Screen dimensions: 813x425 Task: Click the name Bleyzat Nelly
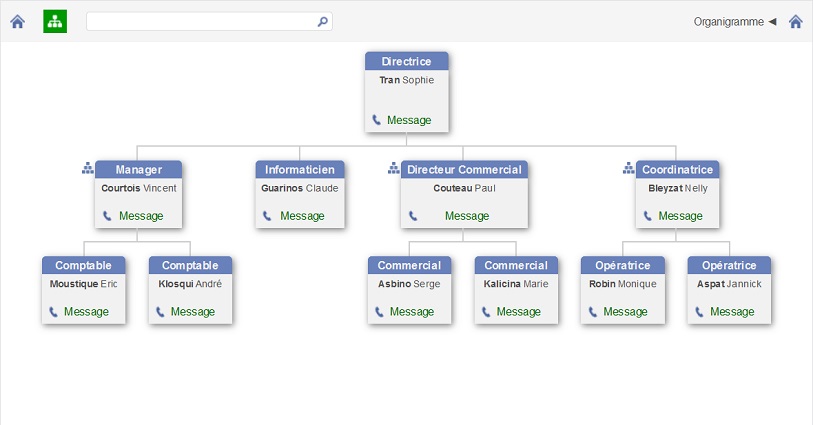tap(677, 188)
